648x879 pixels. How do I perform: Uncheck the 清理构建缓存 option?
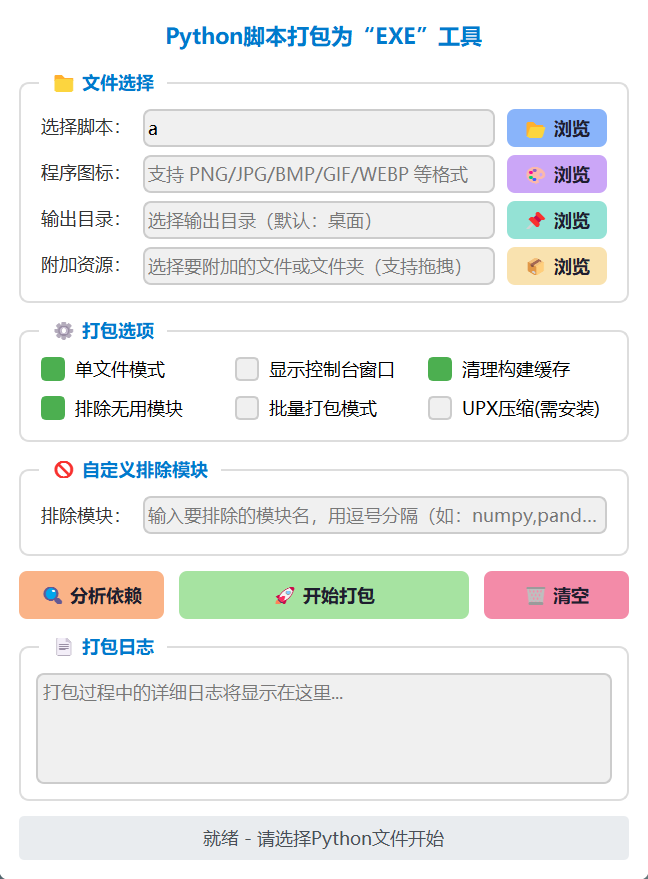(440, 370)
